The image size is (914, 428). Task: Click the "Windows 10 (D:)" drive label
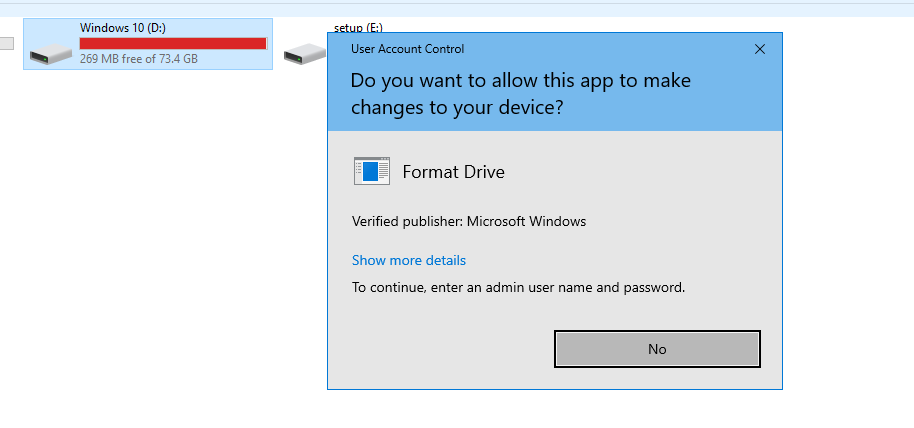[122, 28]
